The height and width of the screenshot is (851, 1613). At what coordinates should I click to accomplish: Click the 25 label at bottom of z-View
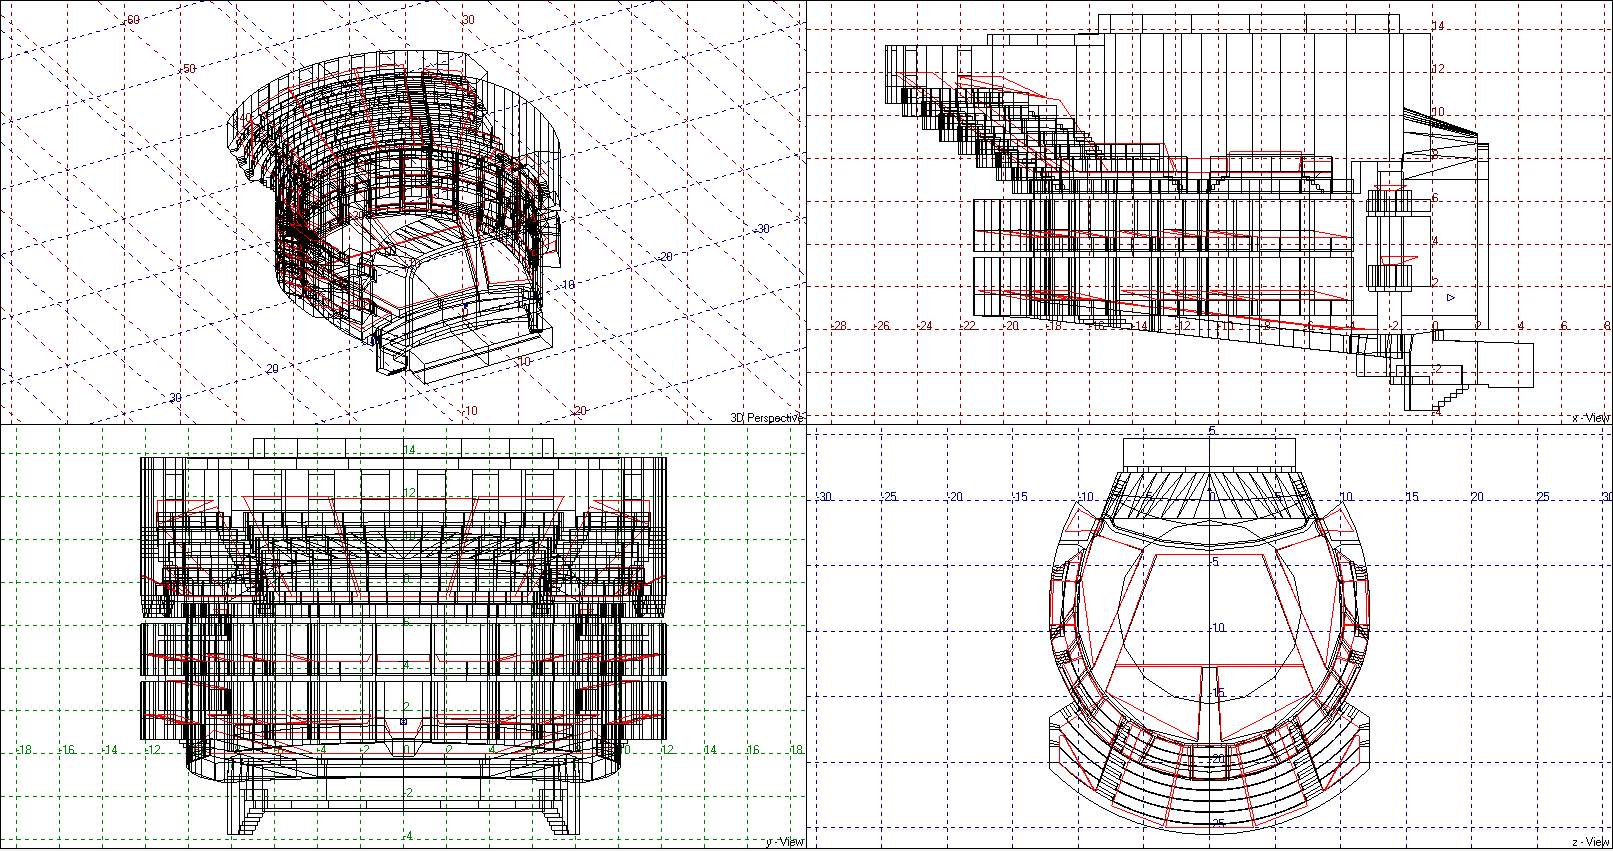click(1218, 823)
